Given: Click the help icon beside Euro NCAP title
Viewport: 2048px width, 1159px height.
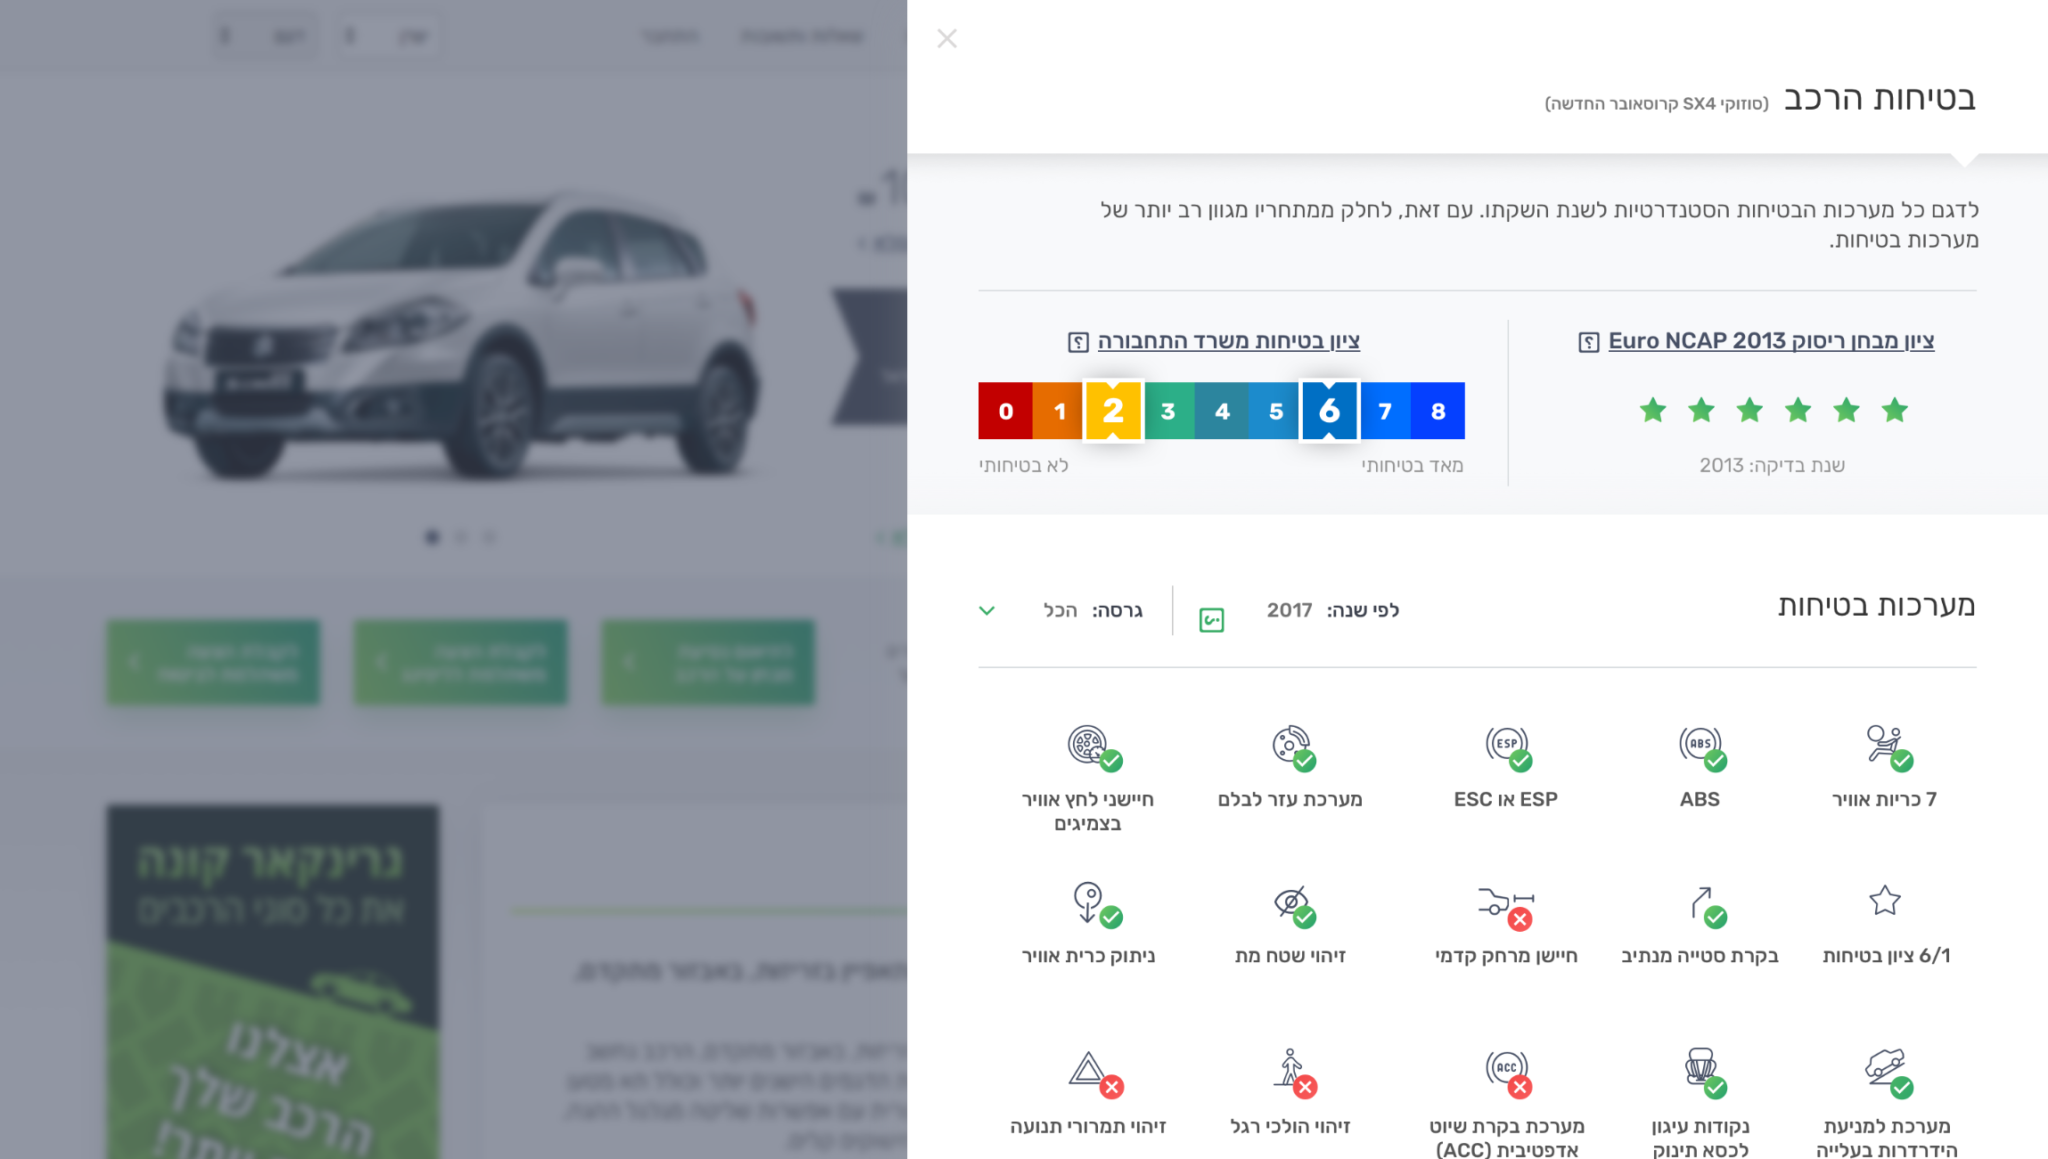Looking at the screenshot, I should click(x=1589, y=343).
